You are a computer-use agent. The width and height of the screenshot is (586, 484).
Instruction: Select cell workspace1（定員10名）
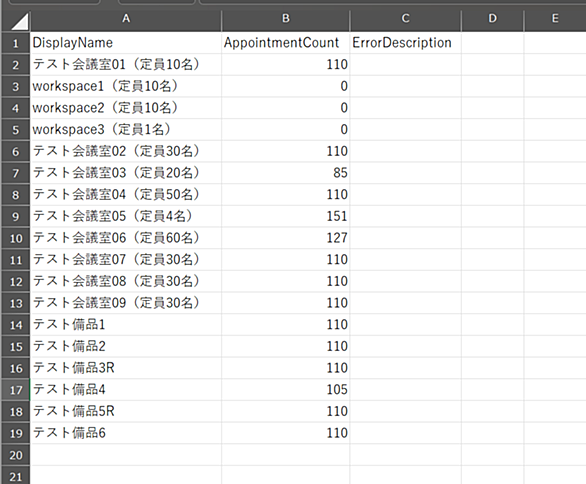126,86
